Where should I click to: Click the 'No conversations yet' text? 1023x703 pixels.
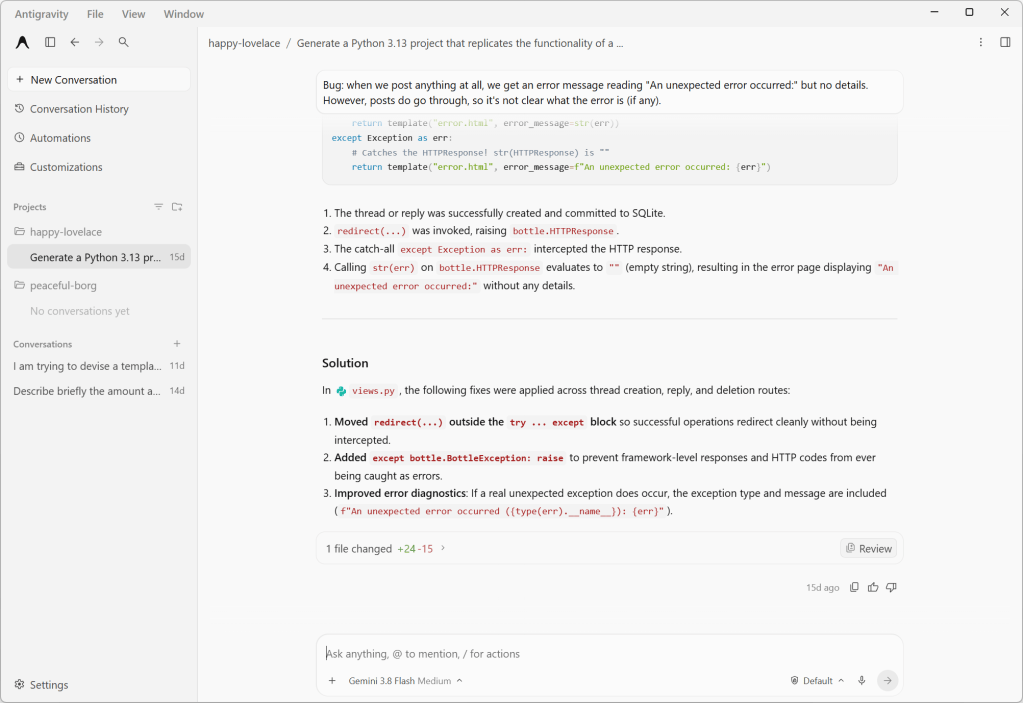click(80, 311)
